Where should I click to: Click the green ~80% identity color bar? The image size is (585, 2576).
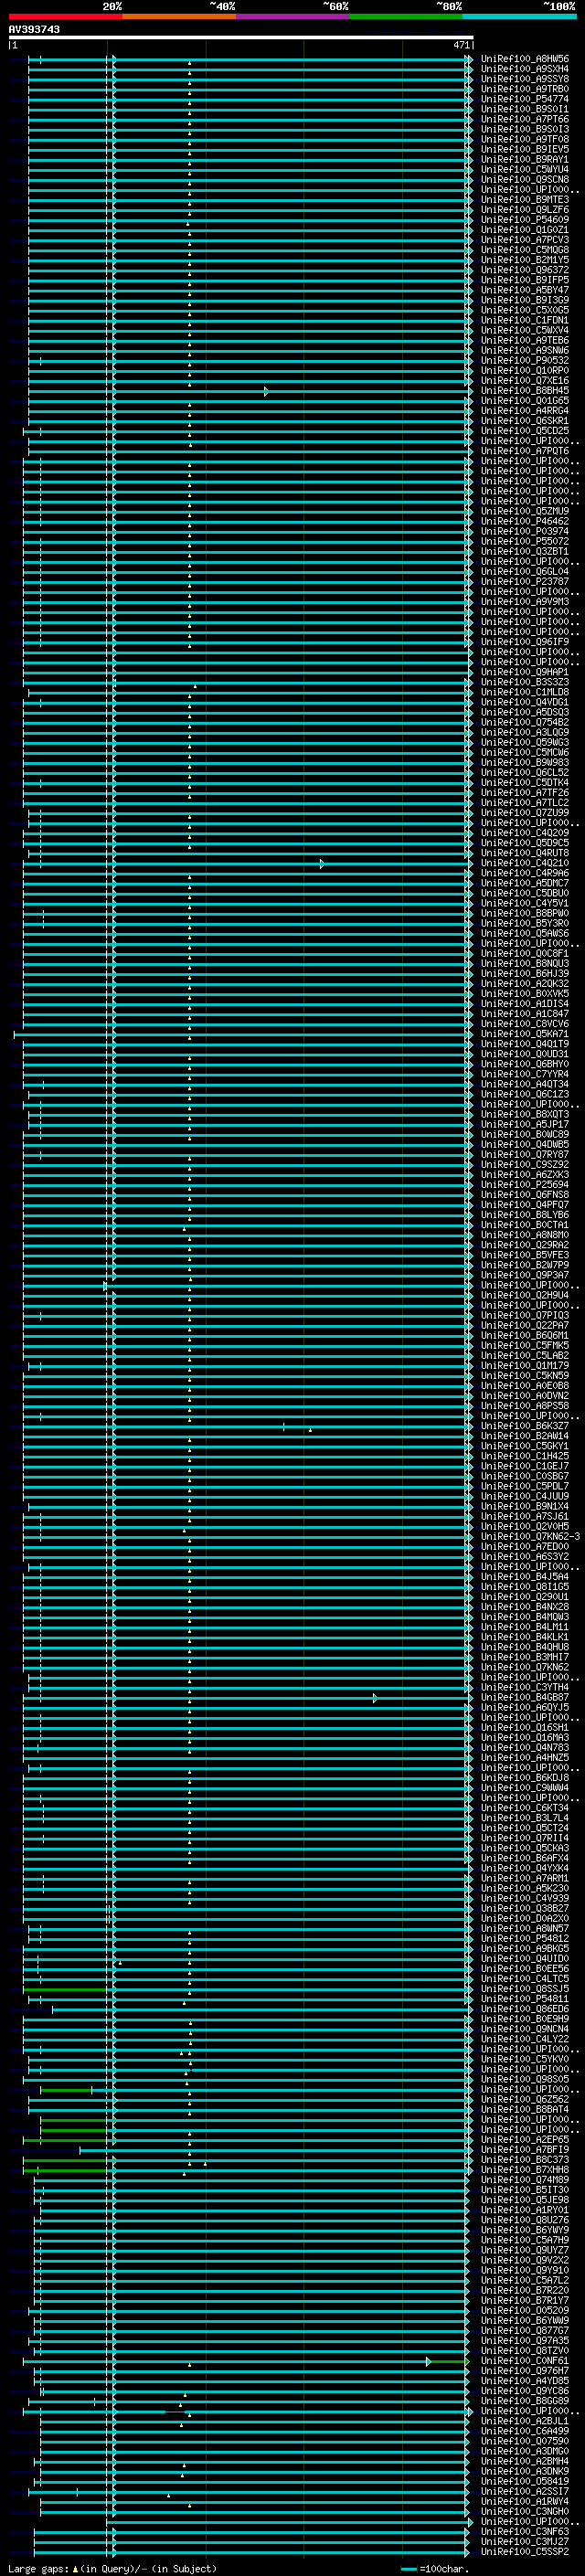[x=406, y=16]
